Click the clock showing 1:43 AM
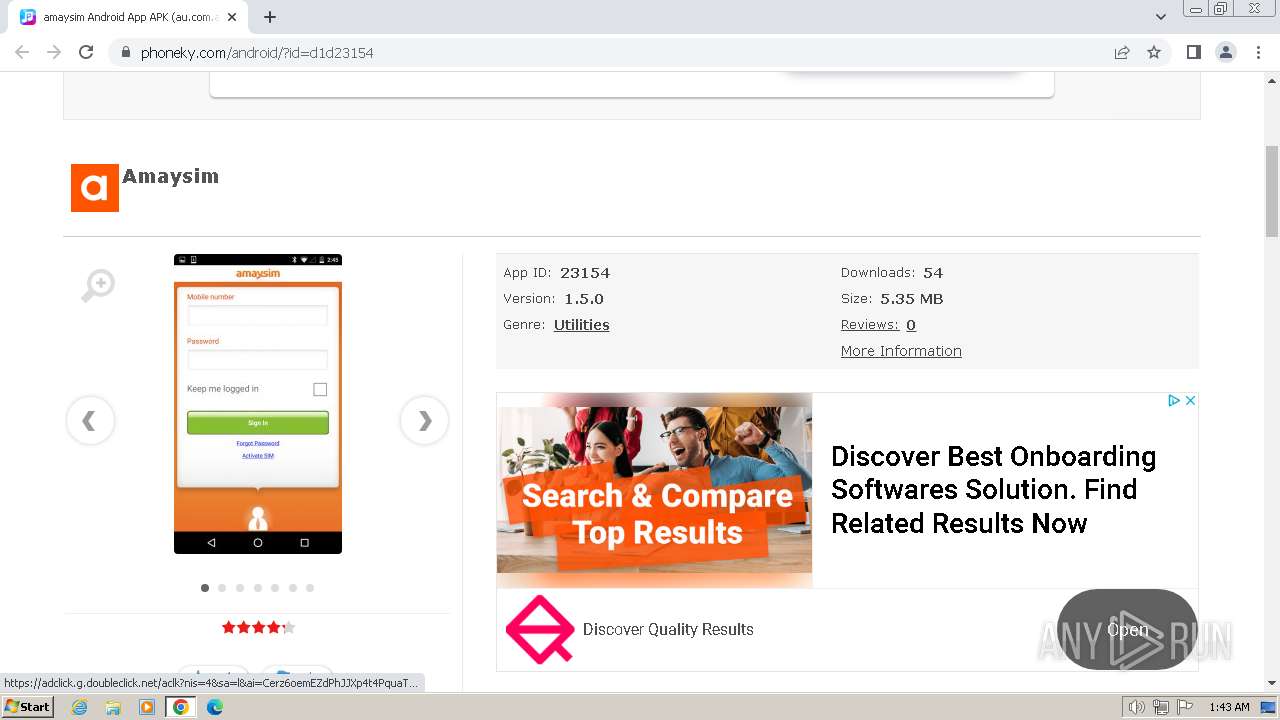1280x720 pixels. coord(1229,707)
